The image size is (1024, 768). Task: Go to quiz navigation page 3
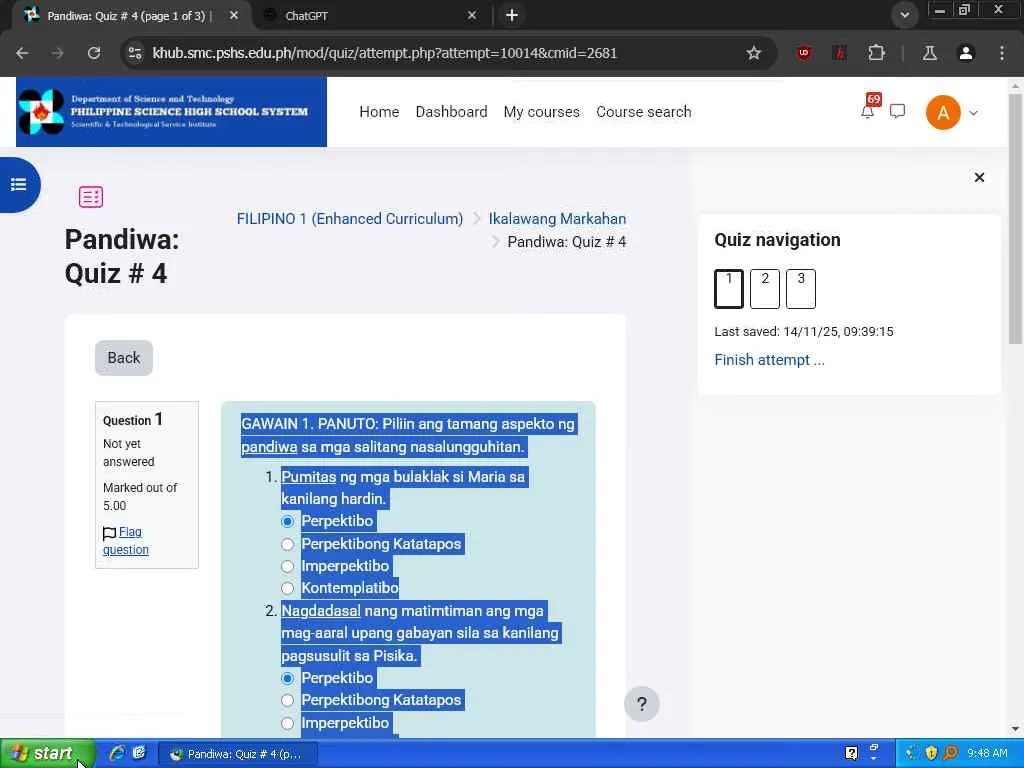coord(801,289)
